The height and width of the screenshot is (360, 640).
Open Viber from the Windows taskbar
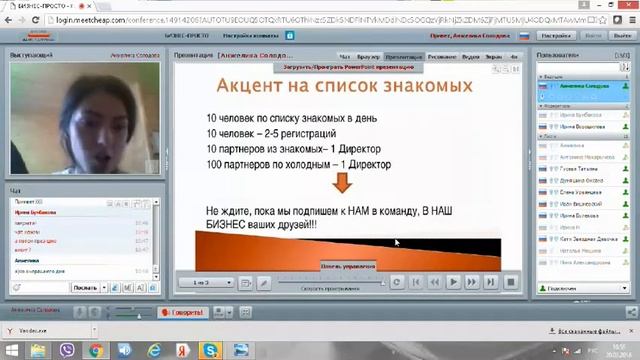point(67,350)
